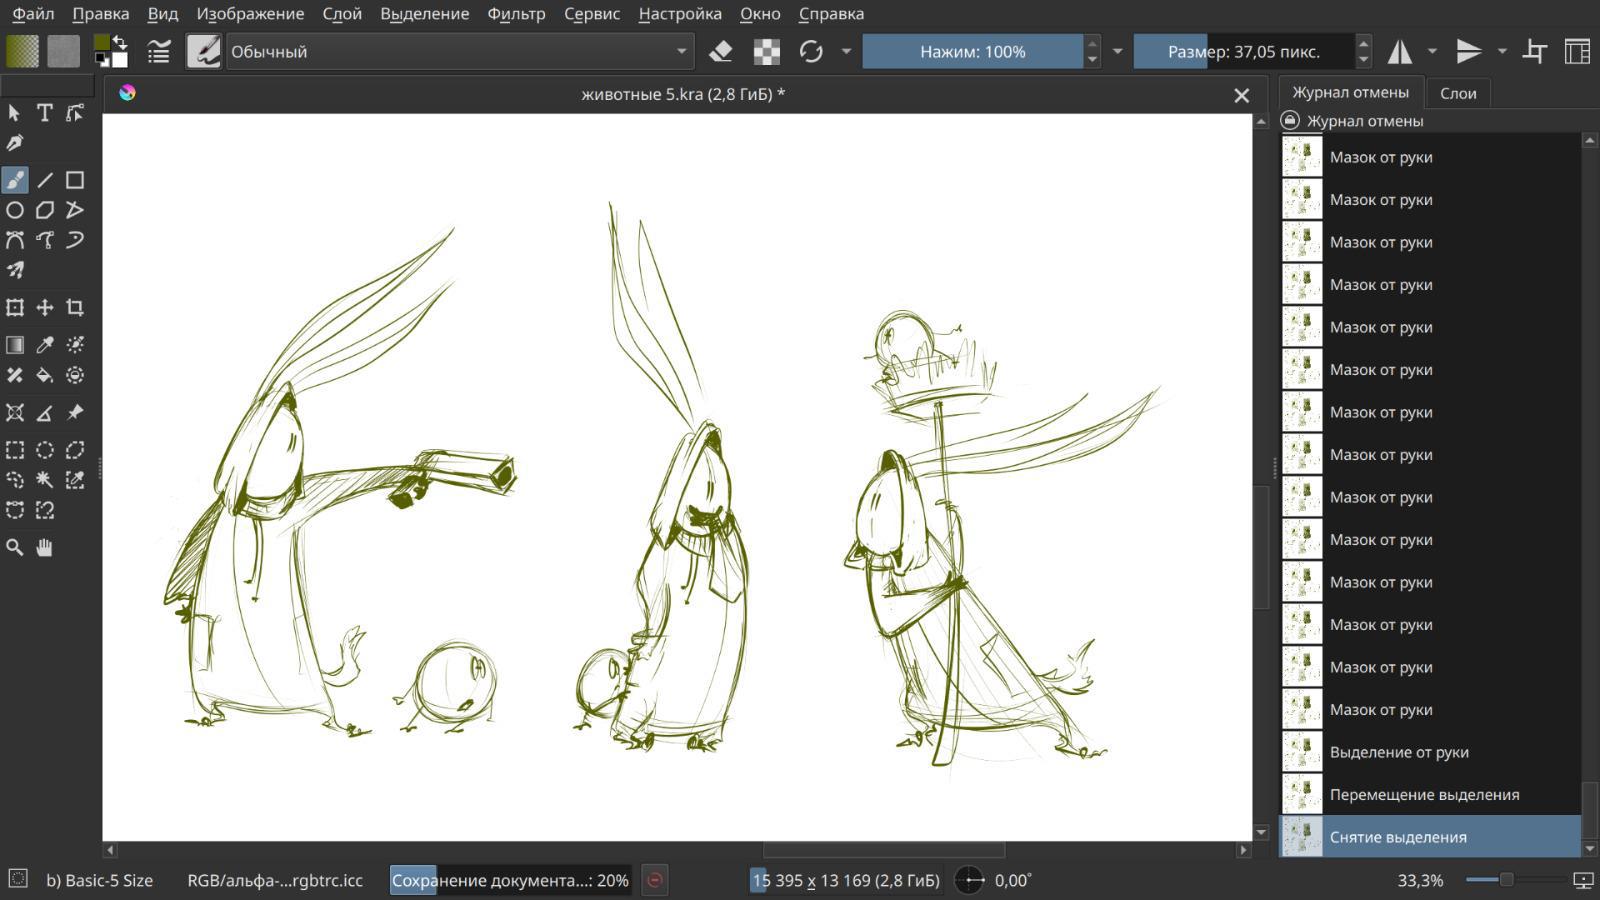Toggle preserve alpha checkerboard button
The image size is (1600, 900).
click(x=766, y=51)
